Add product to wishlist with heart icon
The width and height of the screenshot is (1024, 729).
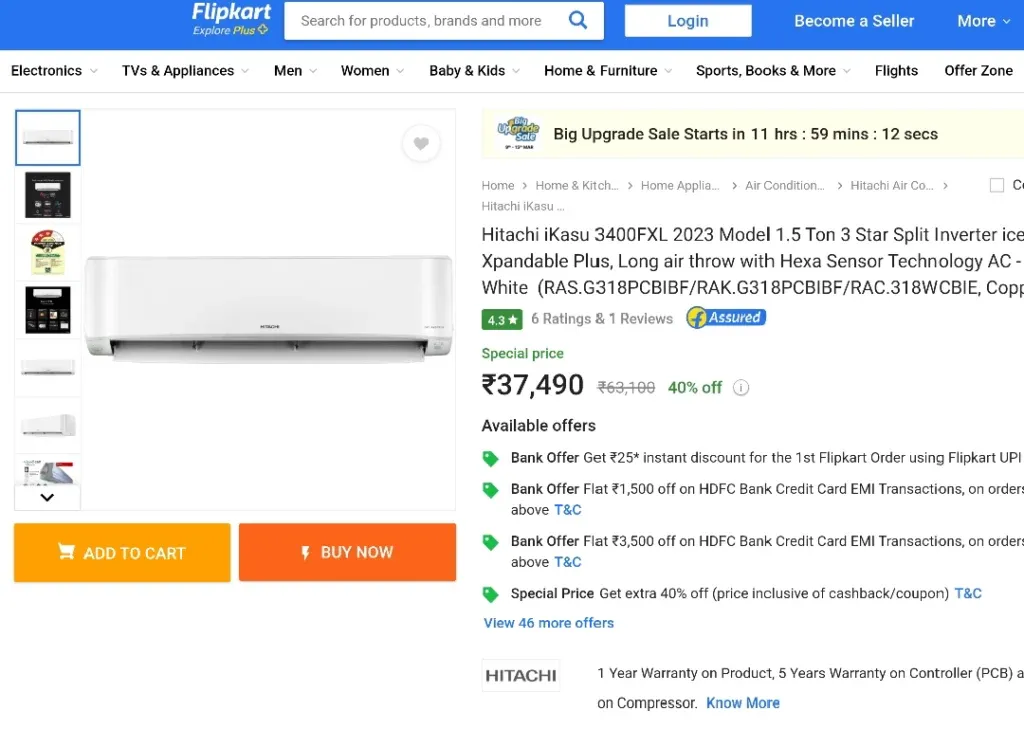(x=421, y=143)
